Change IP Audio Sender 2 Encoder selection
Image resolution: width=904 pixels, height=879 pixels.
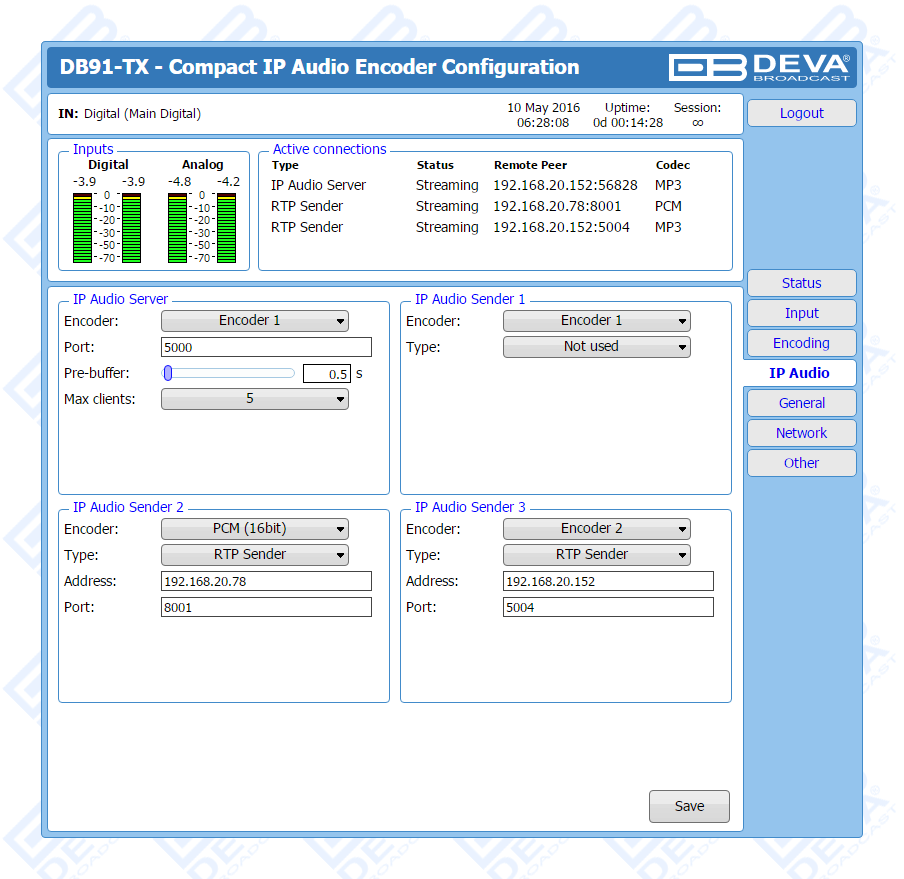pyautogui.click(x=255, y=529)
